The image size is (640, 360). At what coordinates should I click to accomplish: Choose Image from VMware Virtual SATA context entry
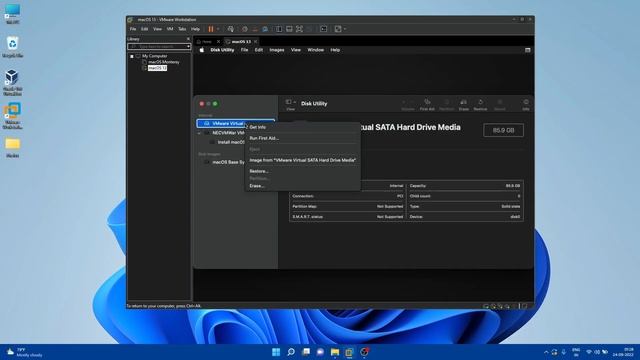302,160
